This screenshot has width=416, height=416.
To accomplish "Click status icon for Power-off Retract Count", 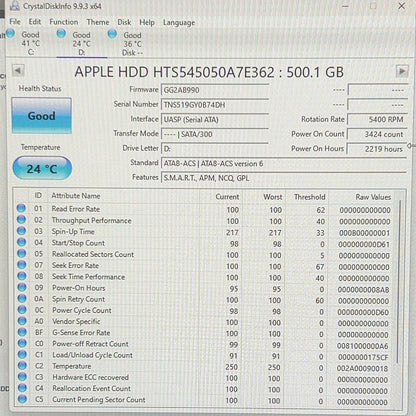I will [22, 343].
